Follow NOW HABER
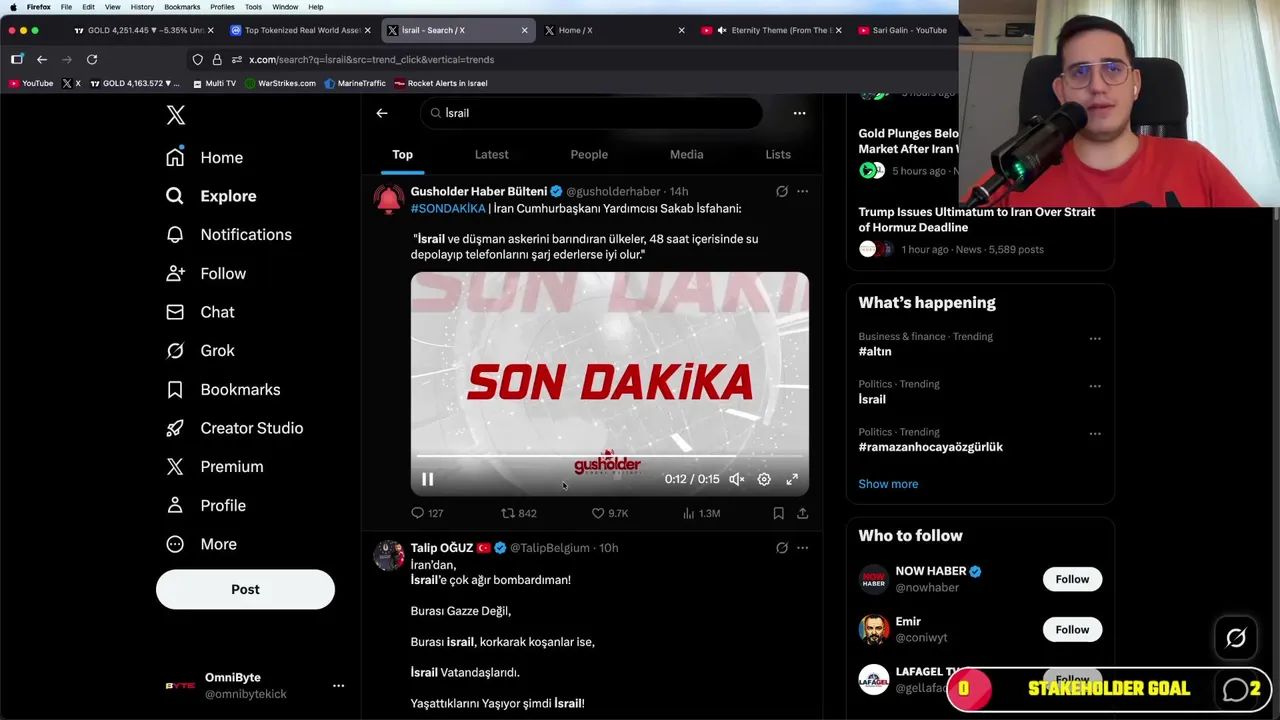 pos(1072,579)
